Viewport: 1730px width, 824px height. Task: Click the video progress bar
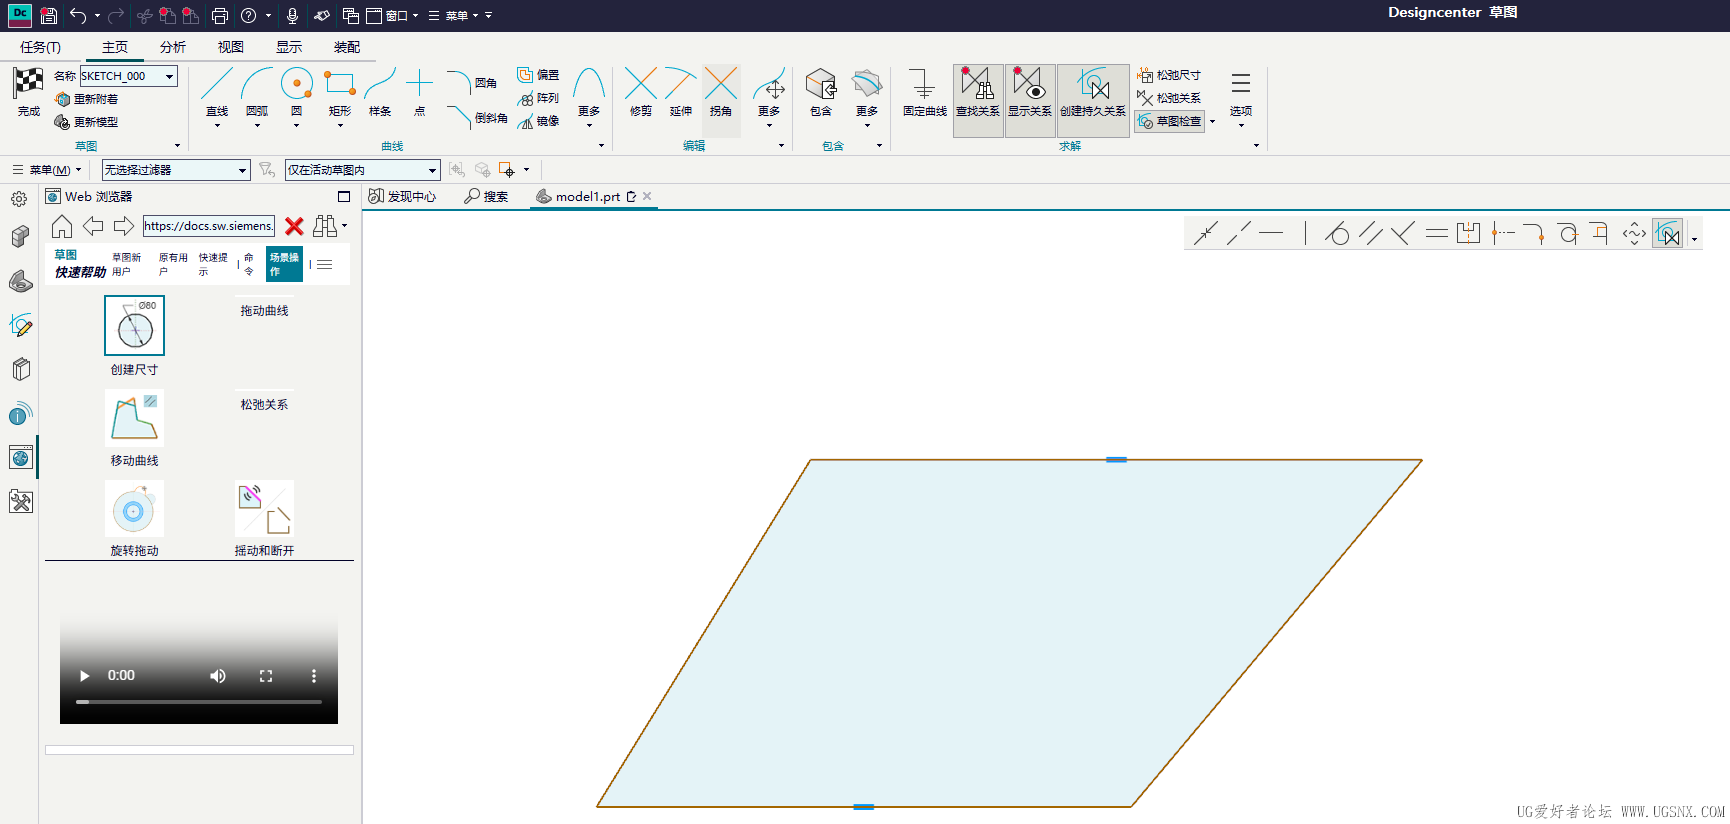pos(199,702)
